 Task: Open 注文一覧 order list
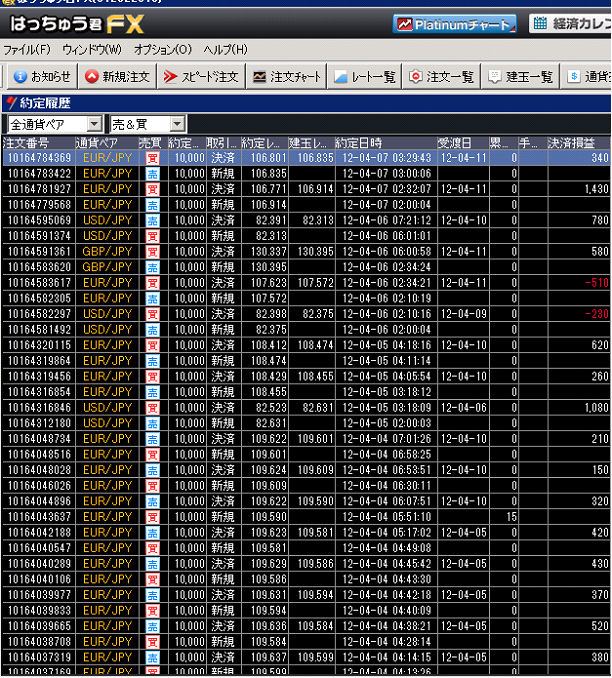coord(441,76)
